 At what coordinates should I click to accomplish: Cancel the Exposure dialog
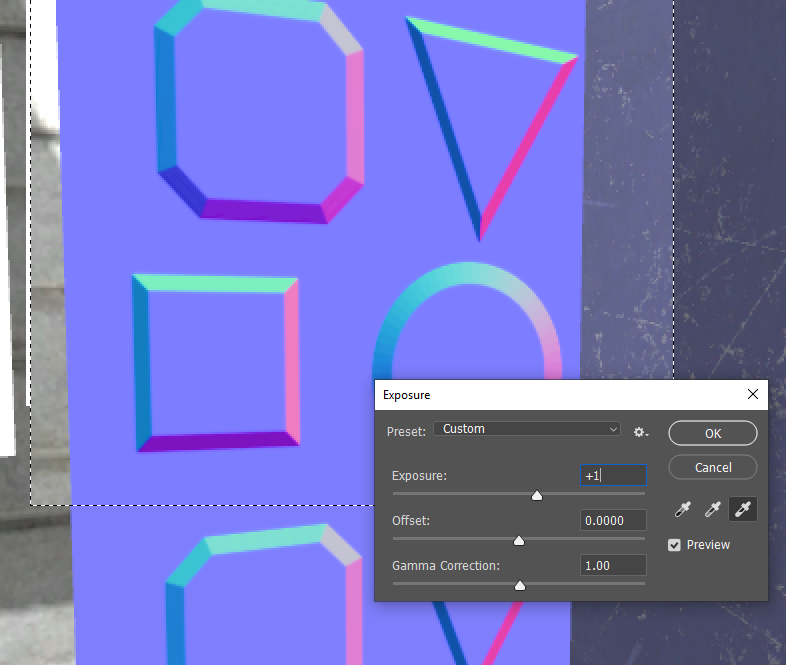(x=713, y=468)
